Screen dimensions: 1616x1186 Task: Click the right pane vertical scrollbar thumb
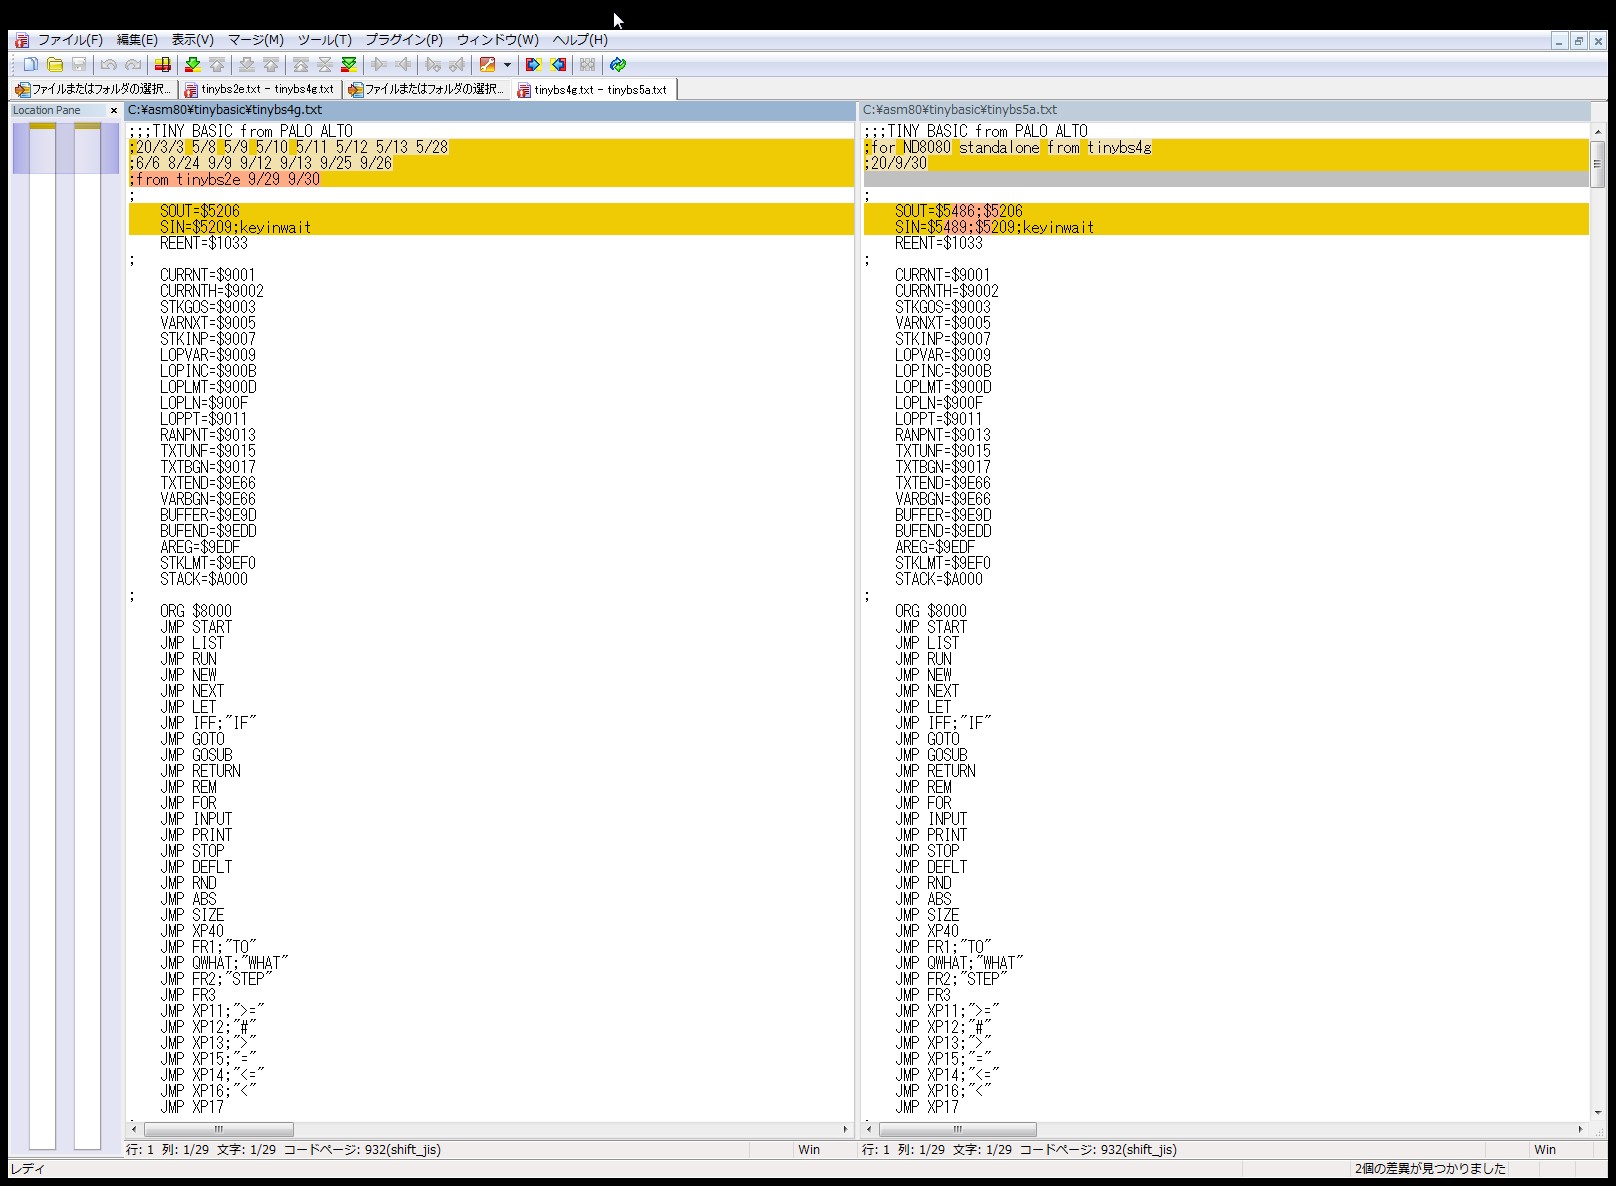click(1597, 164)
